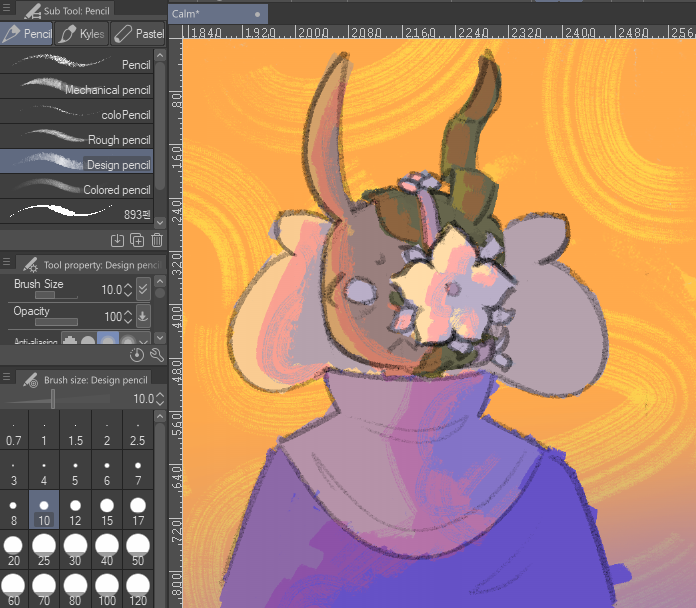Set brush size preset 25
The height and width of the screenshot is (608, 696).
[x=44, y=549]
